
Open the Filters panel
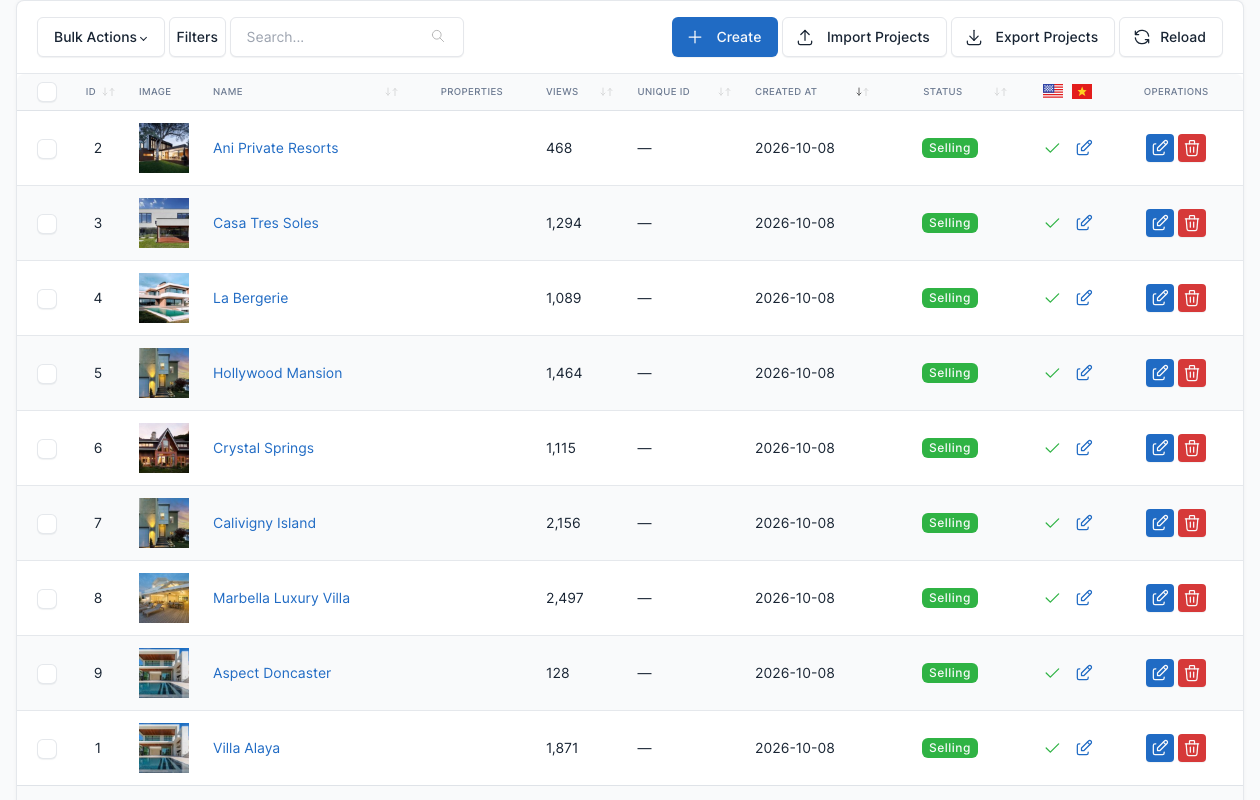[x=197, y=37]
